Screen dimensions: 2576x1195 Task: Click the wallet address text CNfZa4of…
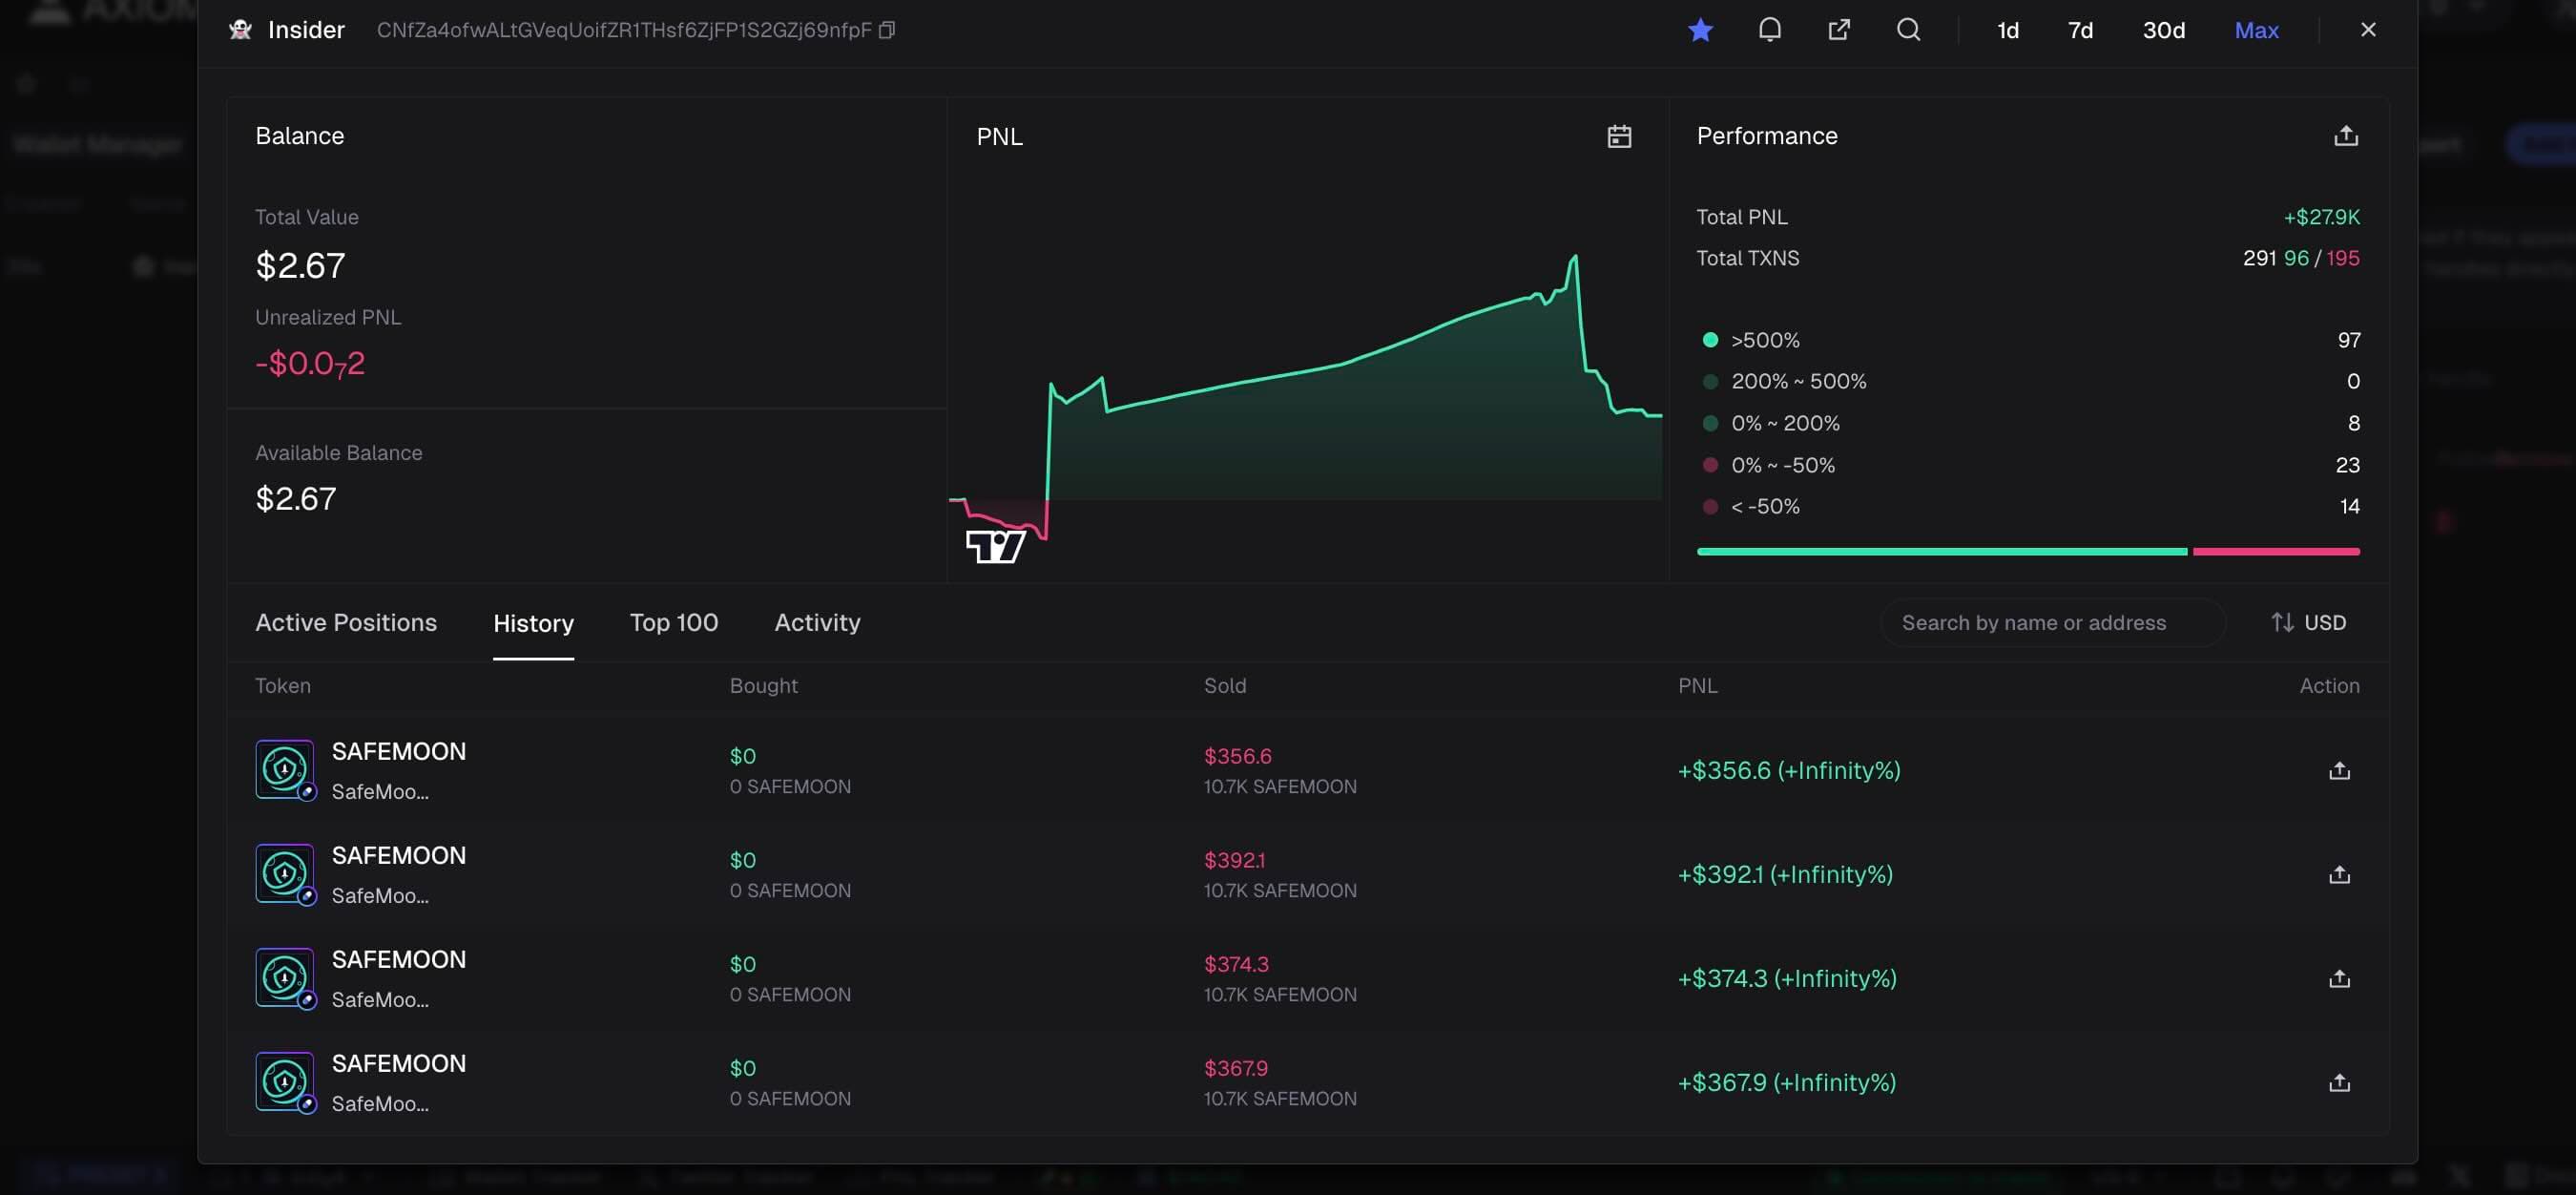[x=624, y=30]
